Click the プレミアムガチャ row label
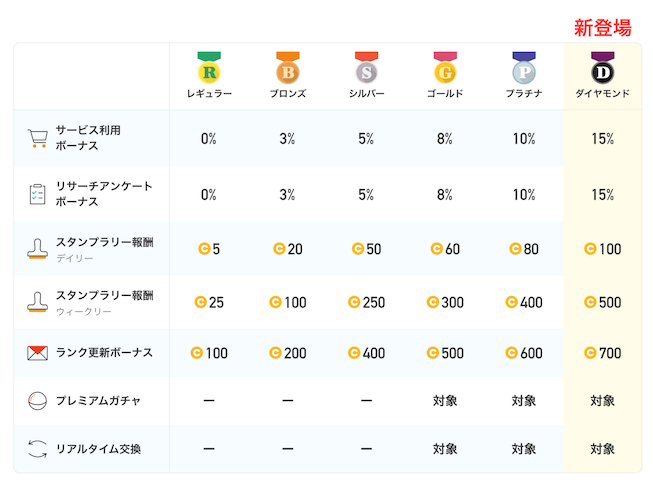653x484 pixels. pos(98,401)
